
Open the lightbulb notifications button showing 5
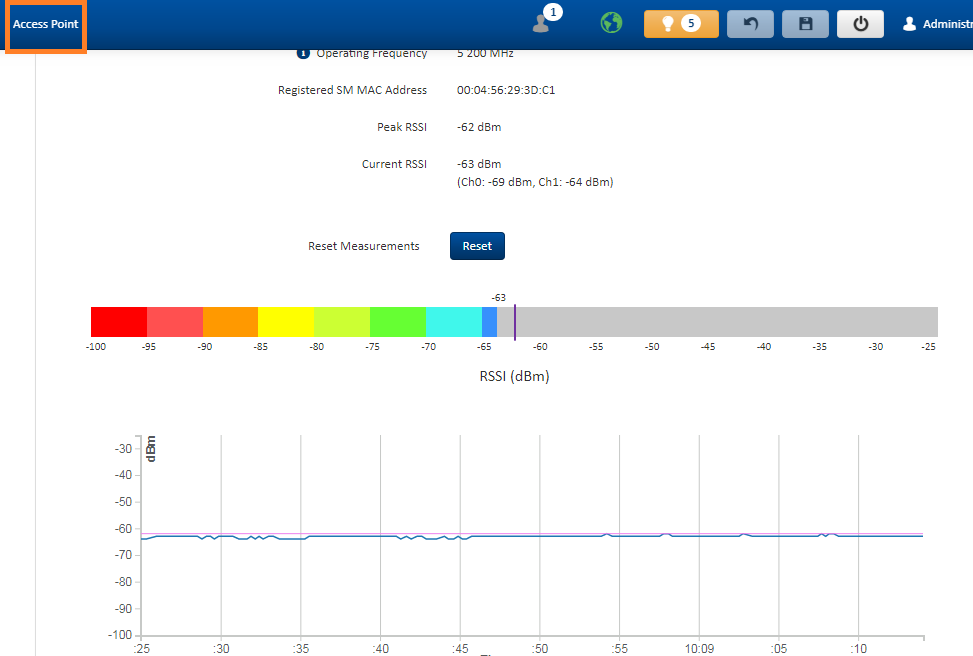point(681,24)
